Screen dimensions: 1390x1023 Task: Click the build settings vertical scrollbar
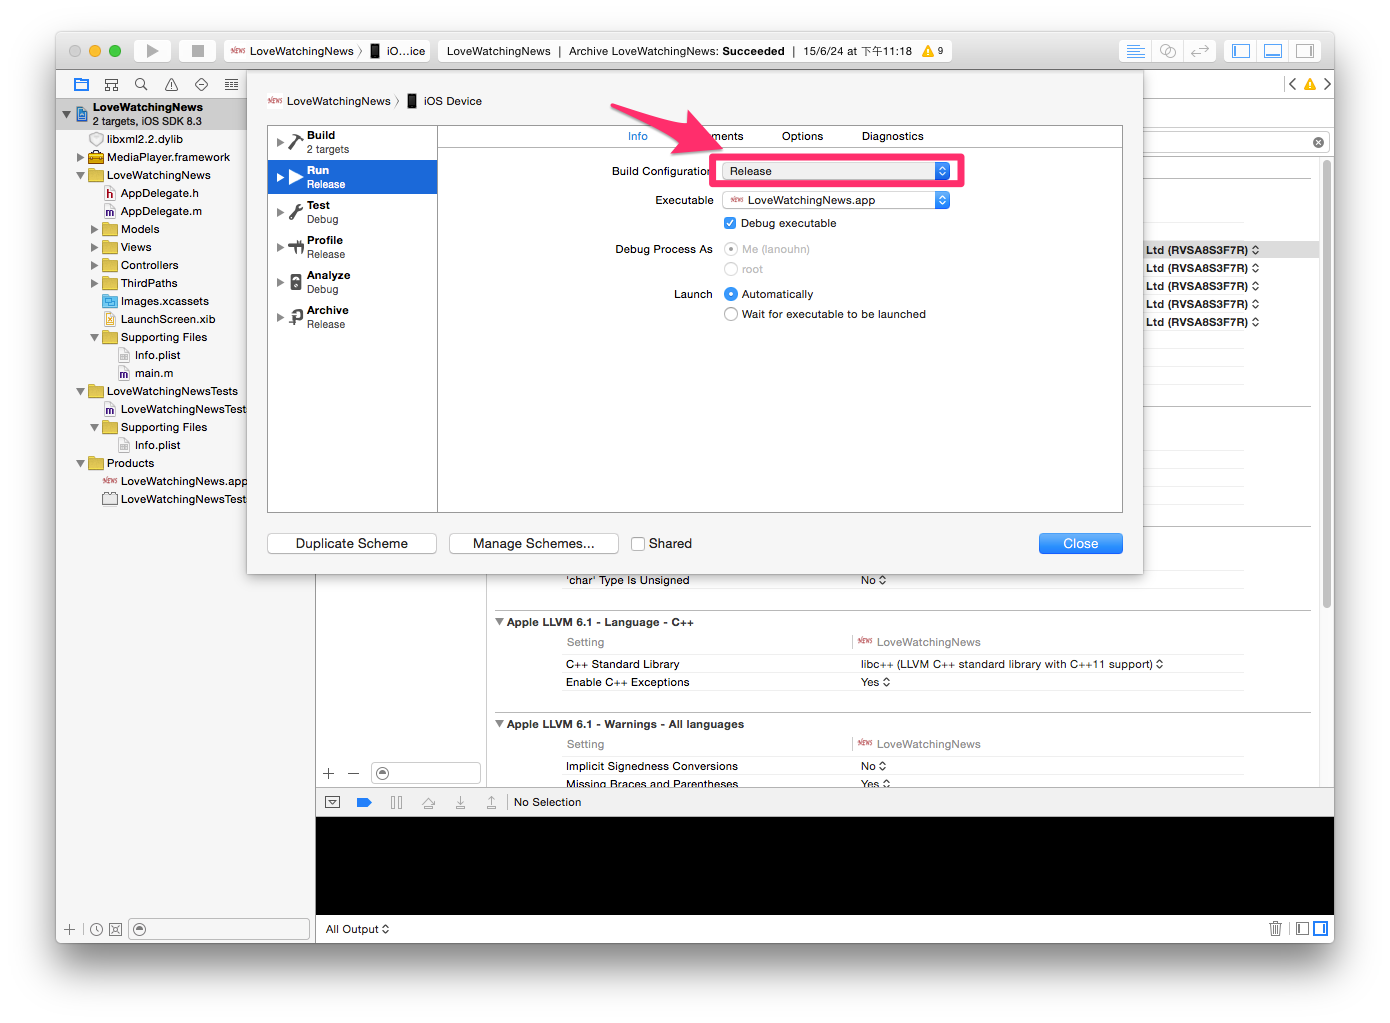pos(1327,384)
